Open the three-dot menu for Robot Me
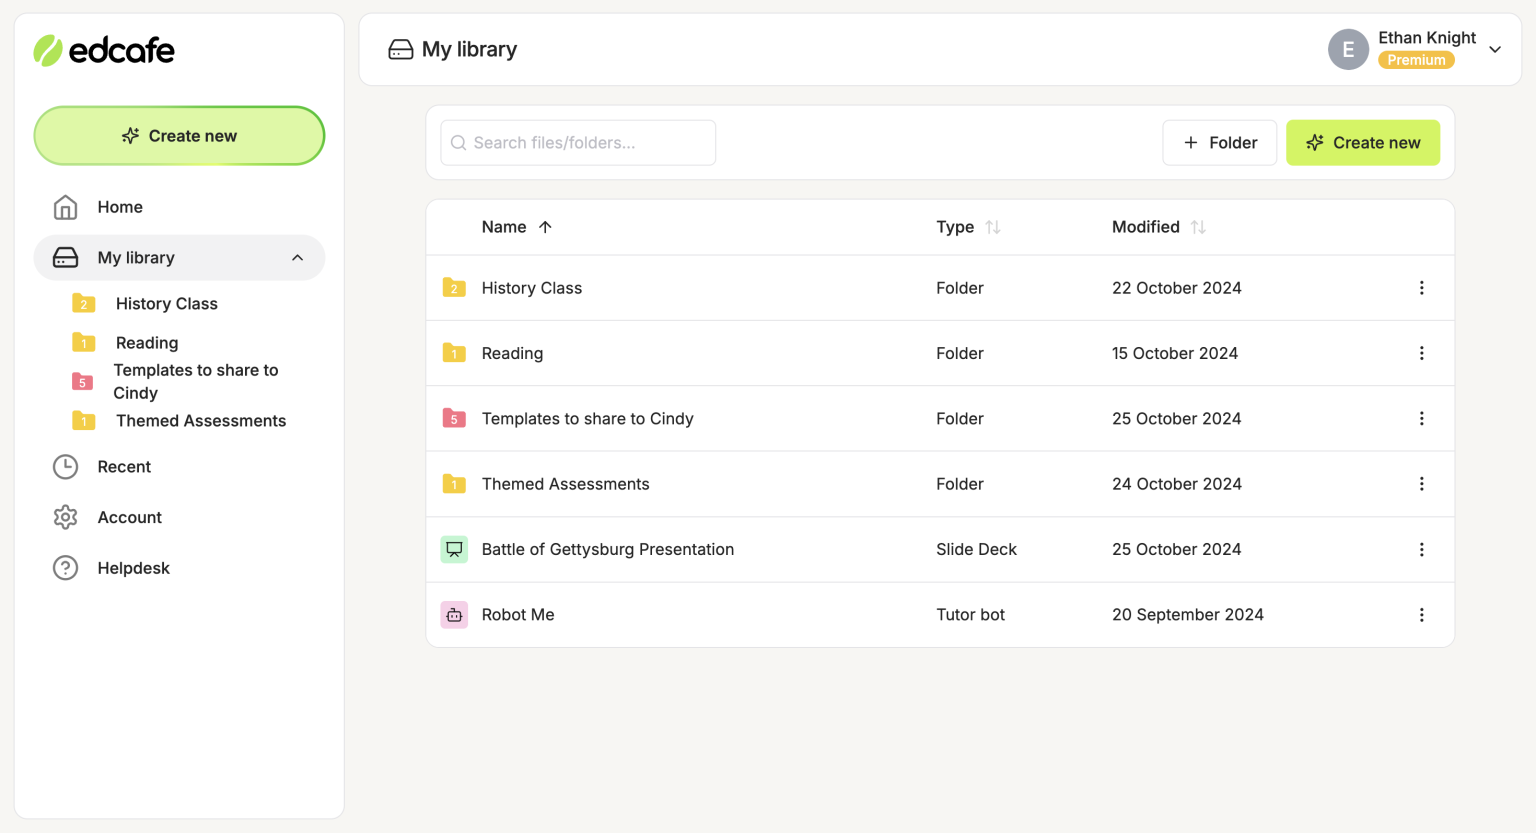Image resolution: width=1536 pixels, height=833 pixels. 1421,615
